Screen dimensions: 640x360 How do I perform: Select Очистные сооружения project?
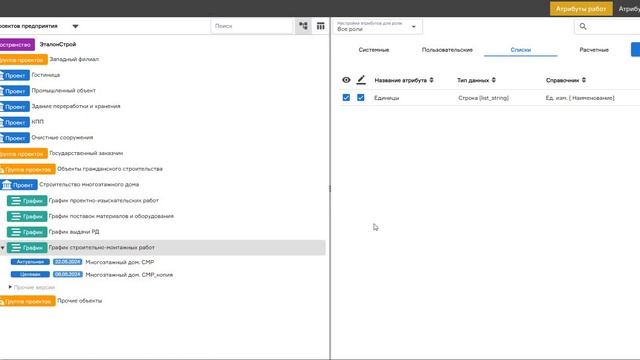tap(62, 138)
